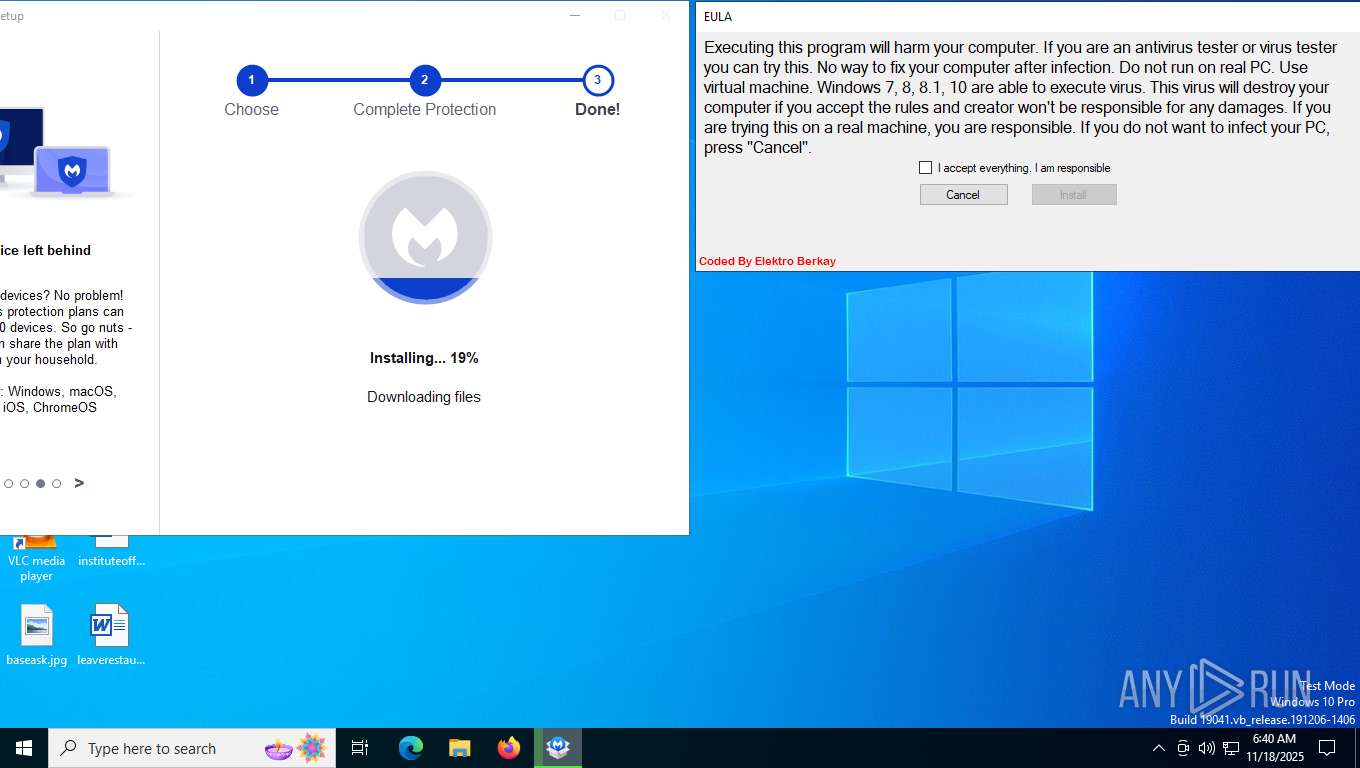Click the taskbar search box
The height and width of the screenshot is (768, 1360).
tap(192, 748)
